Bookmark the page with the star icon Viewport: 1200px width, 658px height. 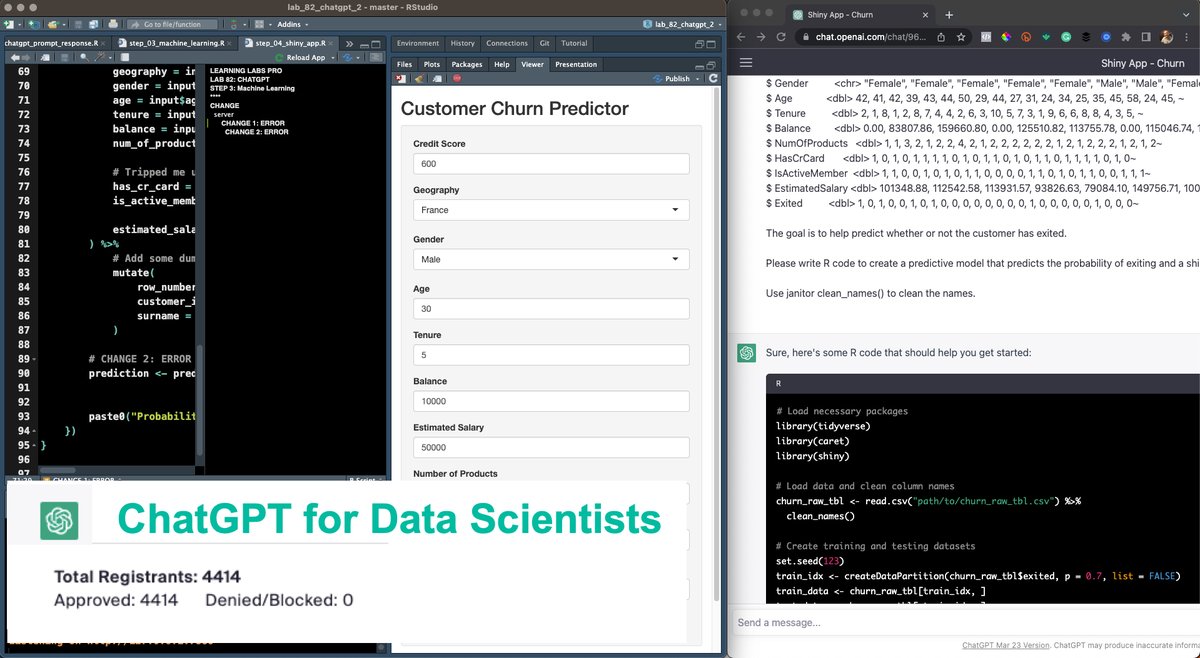(x=961, y=37)
